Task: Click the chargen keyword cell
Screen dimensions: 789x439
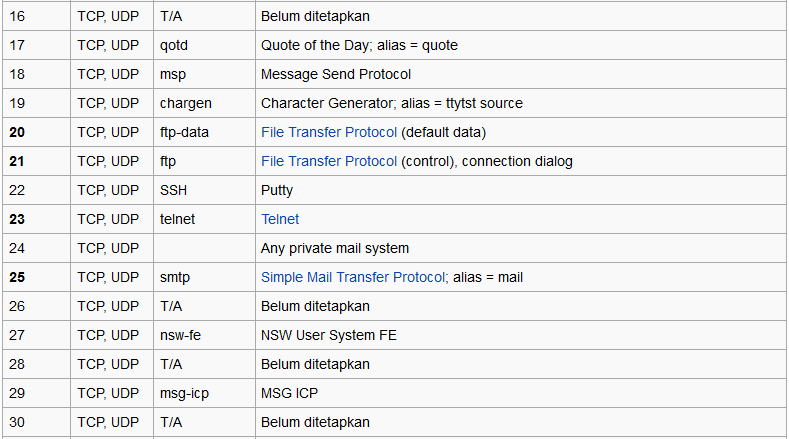Action: pyautogui.click(x=185, y=103)
